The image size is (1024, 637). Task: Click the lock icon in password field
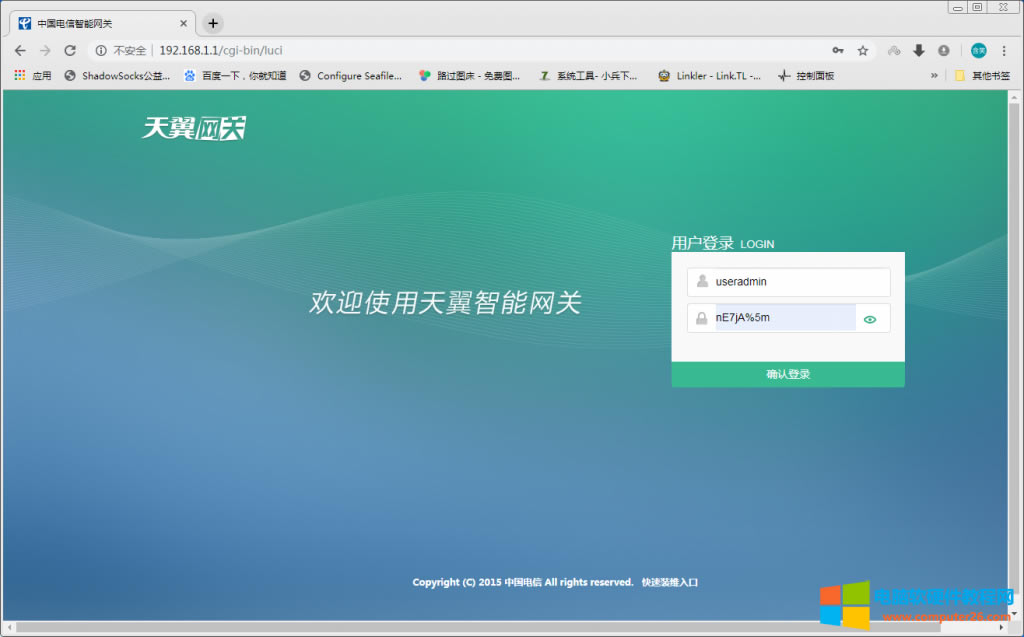701,318
